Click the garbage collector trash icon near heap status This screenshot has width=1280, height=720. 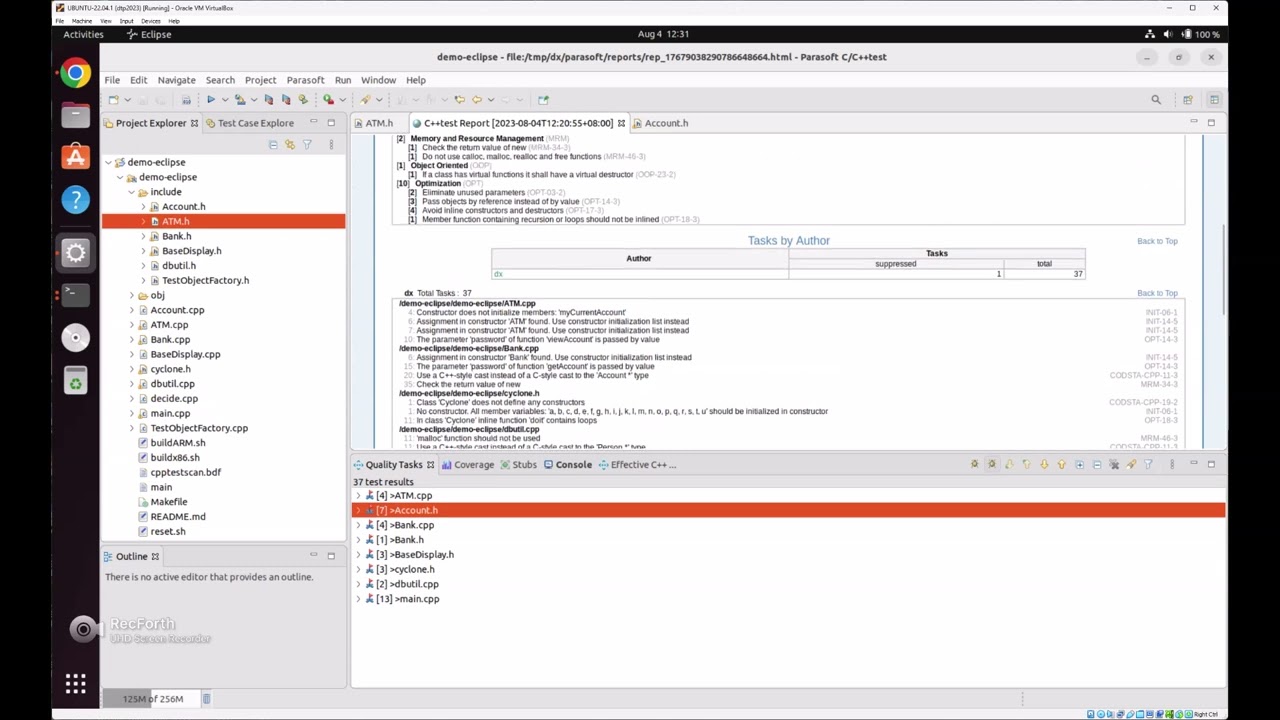206,699
